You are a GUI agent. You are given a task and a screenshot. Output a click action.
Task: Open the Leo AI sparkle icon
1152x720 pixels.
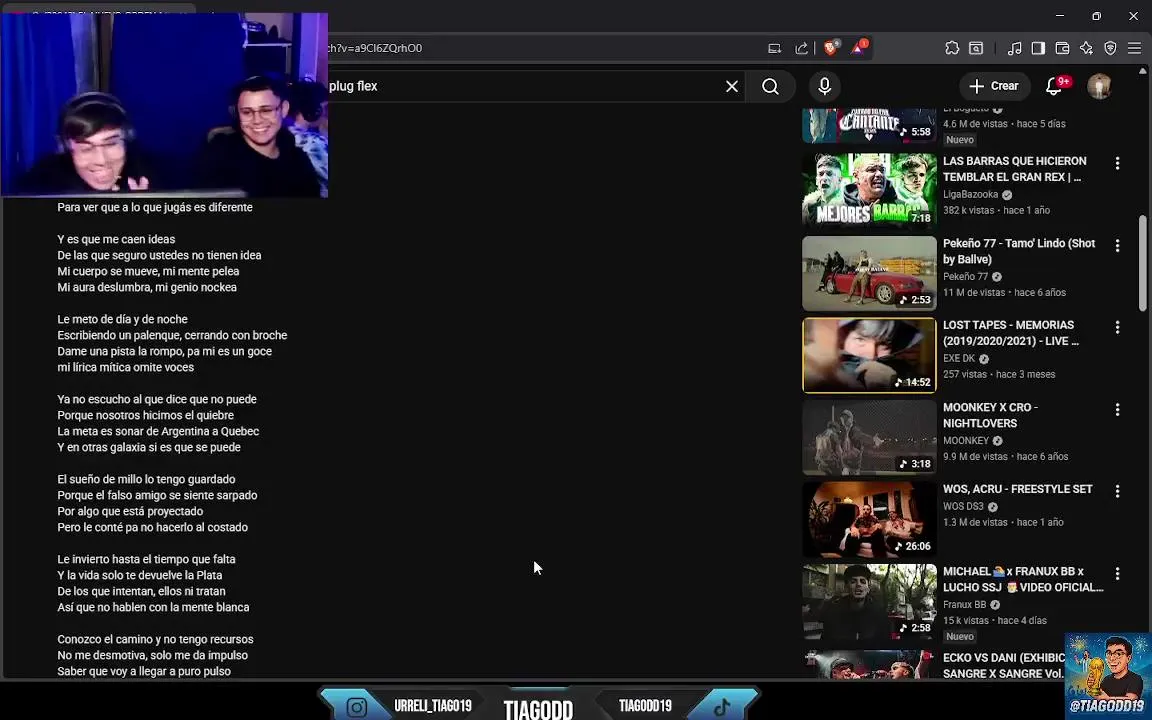1086,48
